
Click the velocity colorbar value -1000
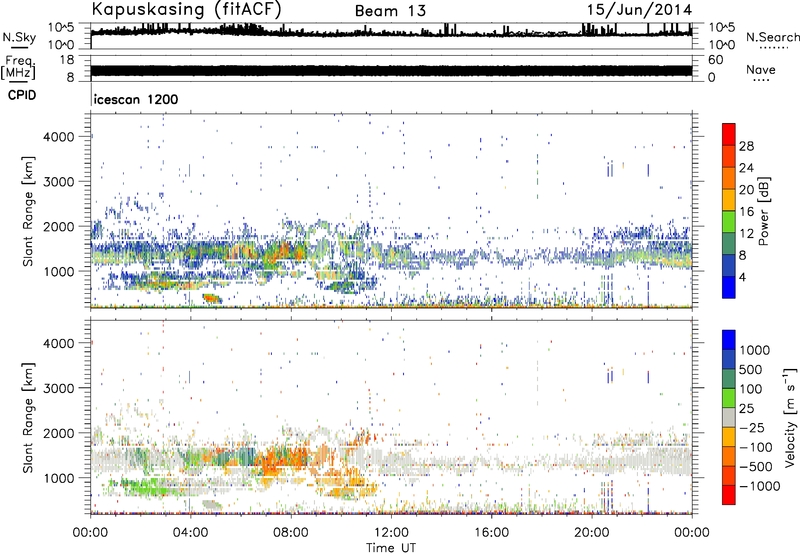pos(760,486)
